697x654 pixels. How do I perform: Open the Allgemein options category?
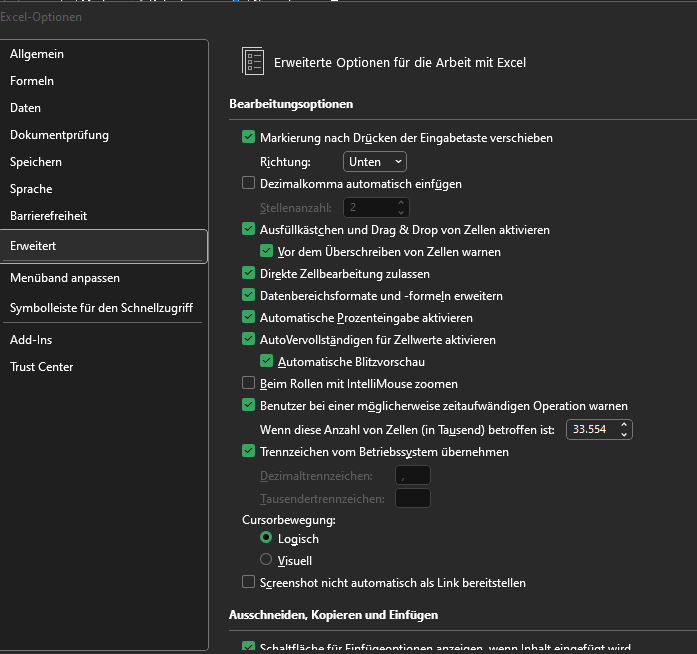click(x=104, y=54)
